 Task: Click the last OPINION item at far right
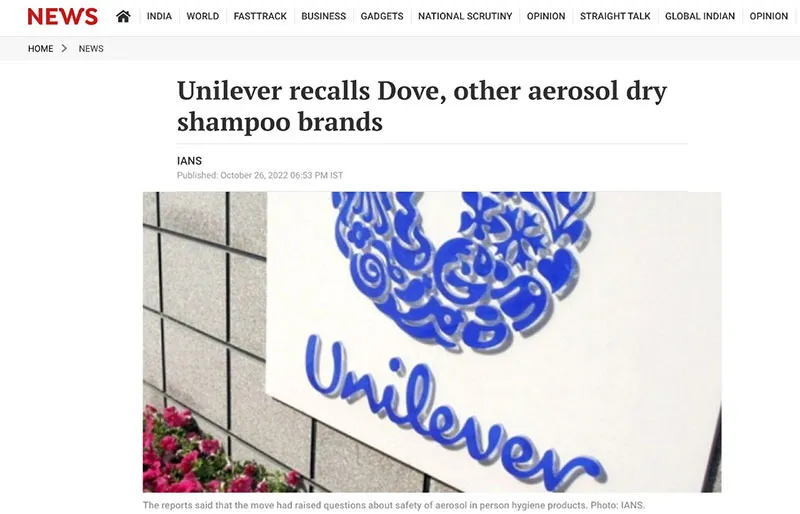click(769, 16)
